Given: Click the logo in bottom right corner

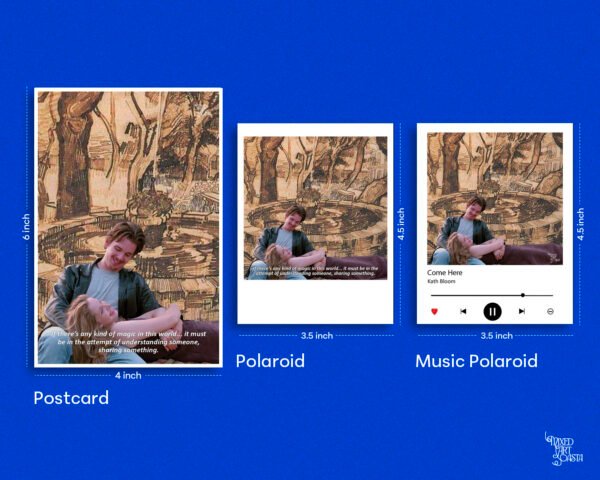Looking at the screenshot, I should coord(564,447).
